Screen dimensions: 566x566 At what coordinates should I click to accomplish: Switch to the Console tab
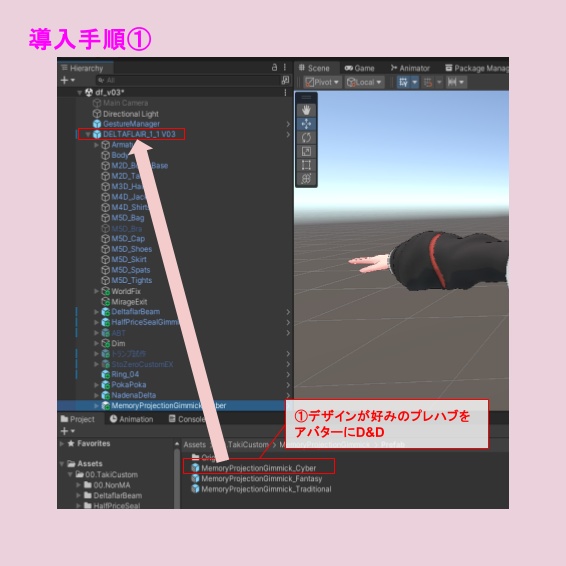click(187, 419)
